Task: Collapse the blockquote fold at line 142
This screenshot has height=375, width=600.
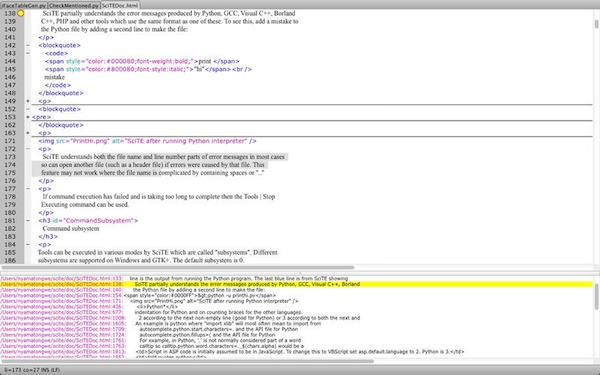Action: point(28,45)
